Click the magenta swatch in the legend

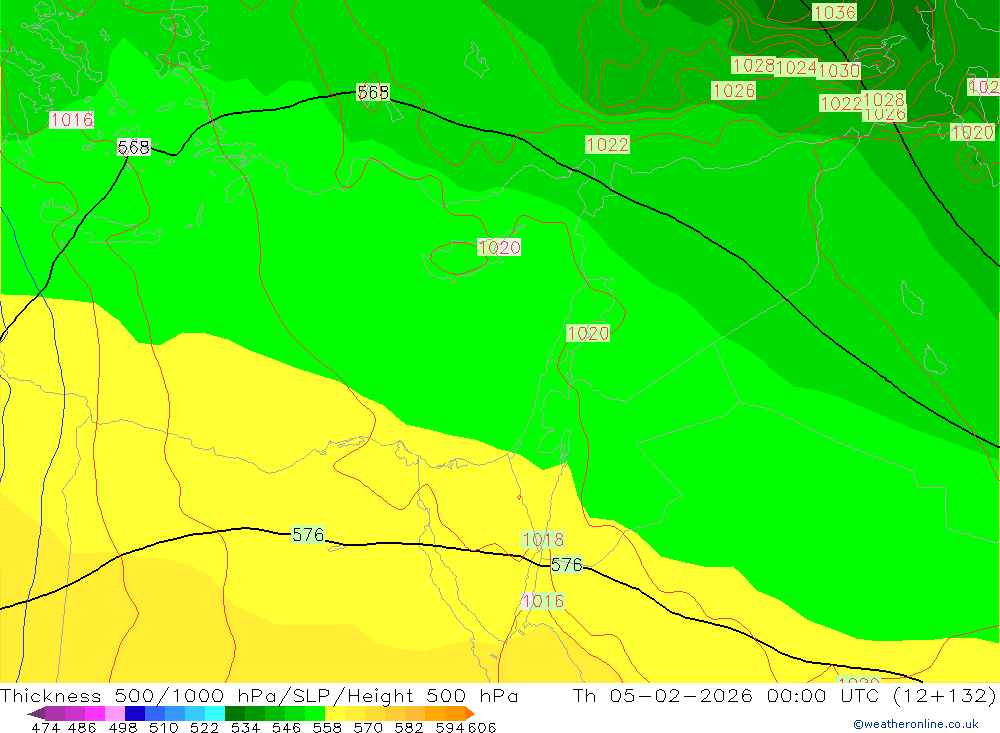[95, 713]
